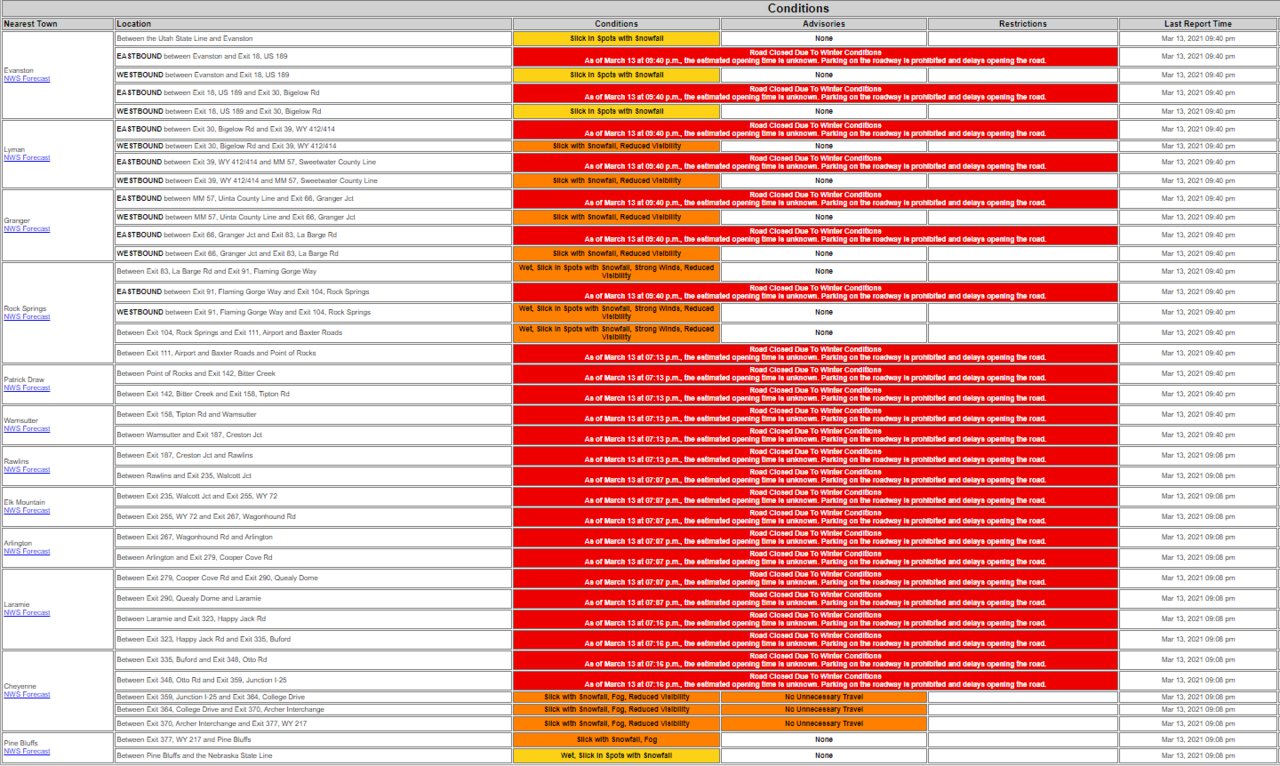Select 'Between Exit 267, Wagonhound Rd and Arlington'
Image resolution: width=1280 pixels, height=766 pixels.
[x=314, y=537]
